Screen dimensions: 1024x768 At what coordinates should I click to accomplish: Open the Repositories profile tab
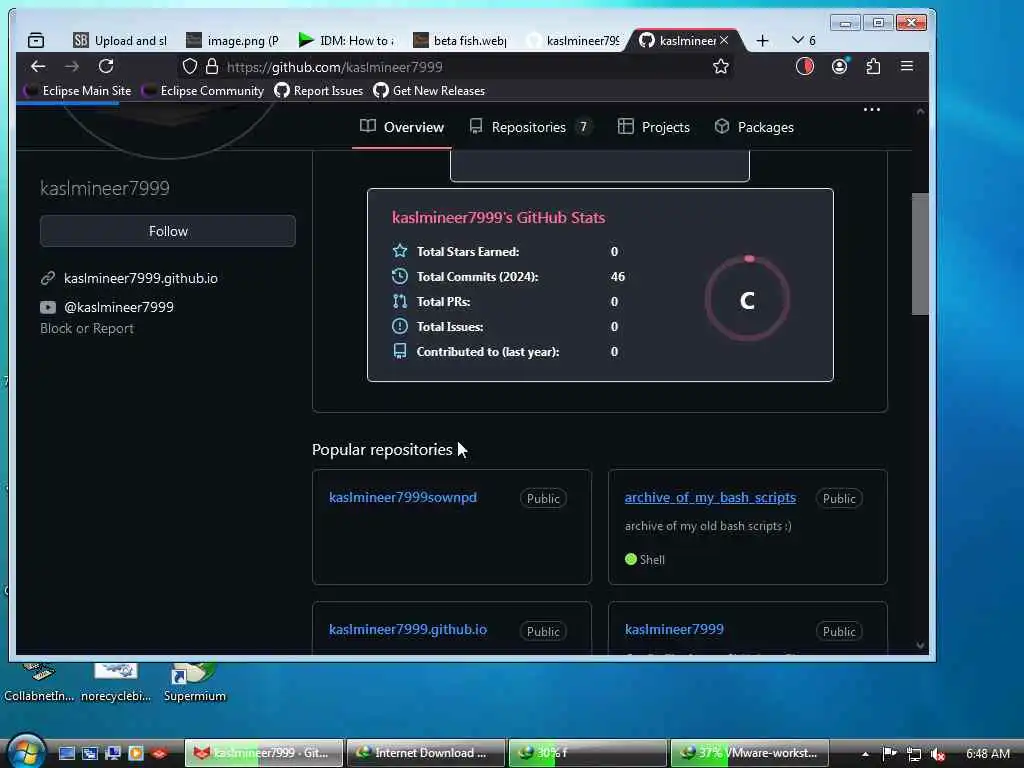pyautogui.click(x=530, y=127)
